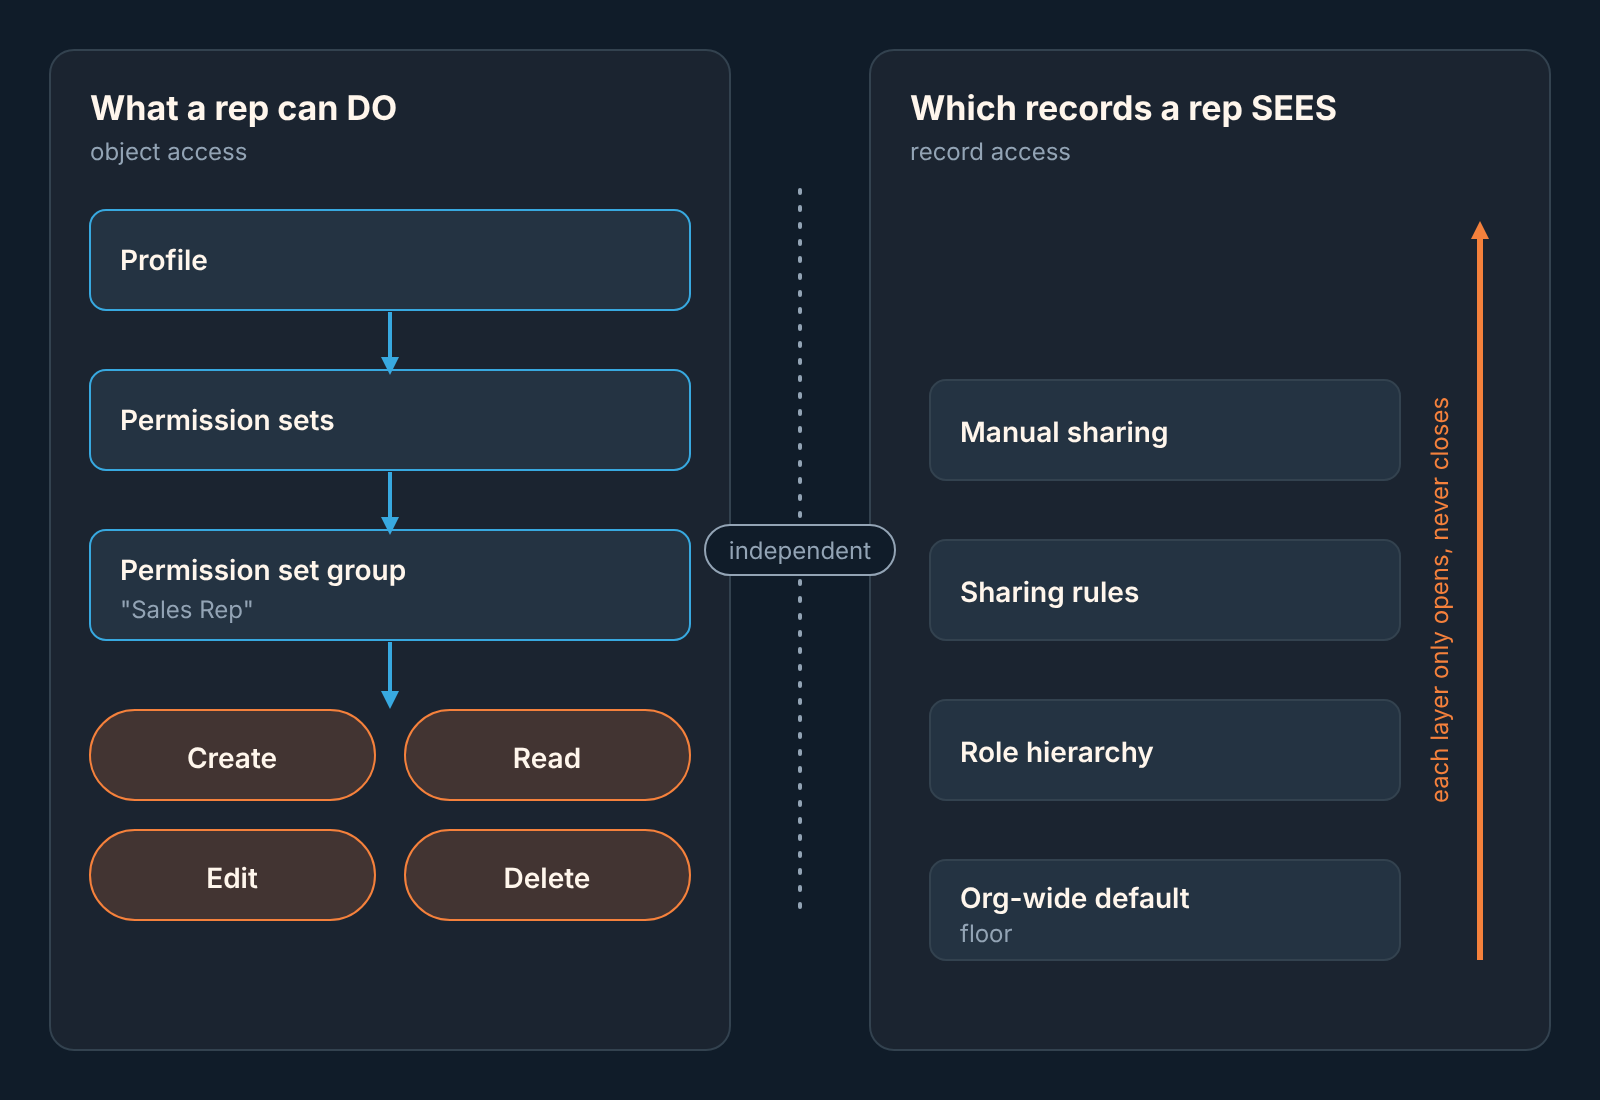Select the Edit pill
Screen dimensions: 1600x1100
pos(232,875)
